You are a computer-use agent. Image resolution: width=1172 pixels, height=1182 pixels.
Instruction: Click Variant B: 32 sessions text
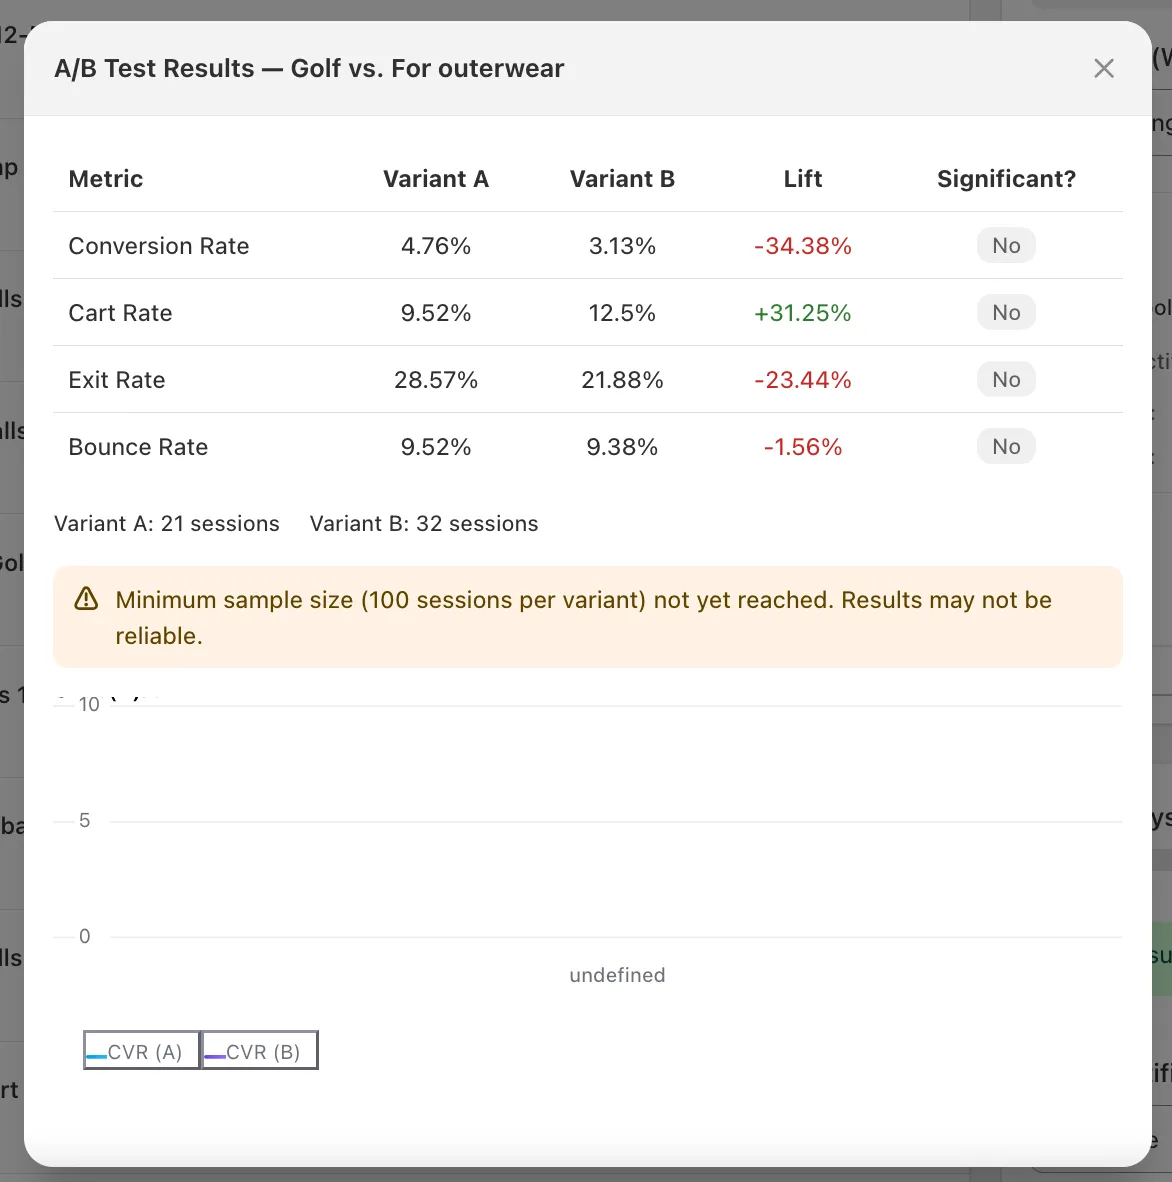423,523
